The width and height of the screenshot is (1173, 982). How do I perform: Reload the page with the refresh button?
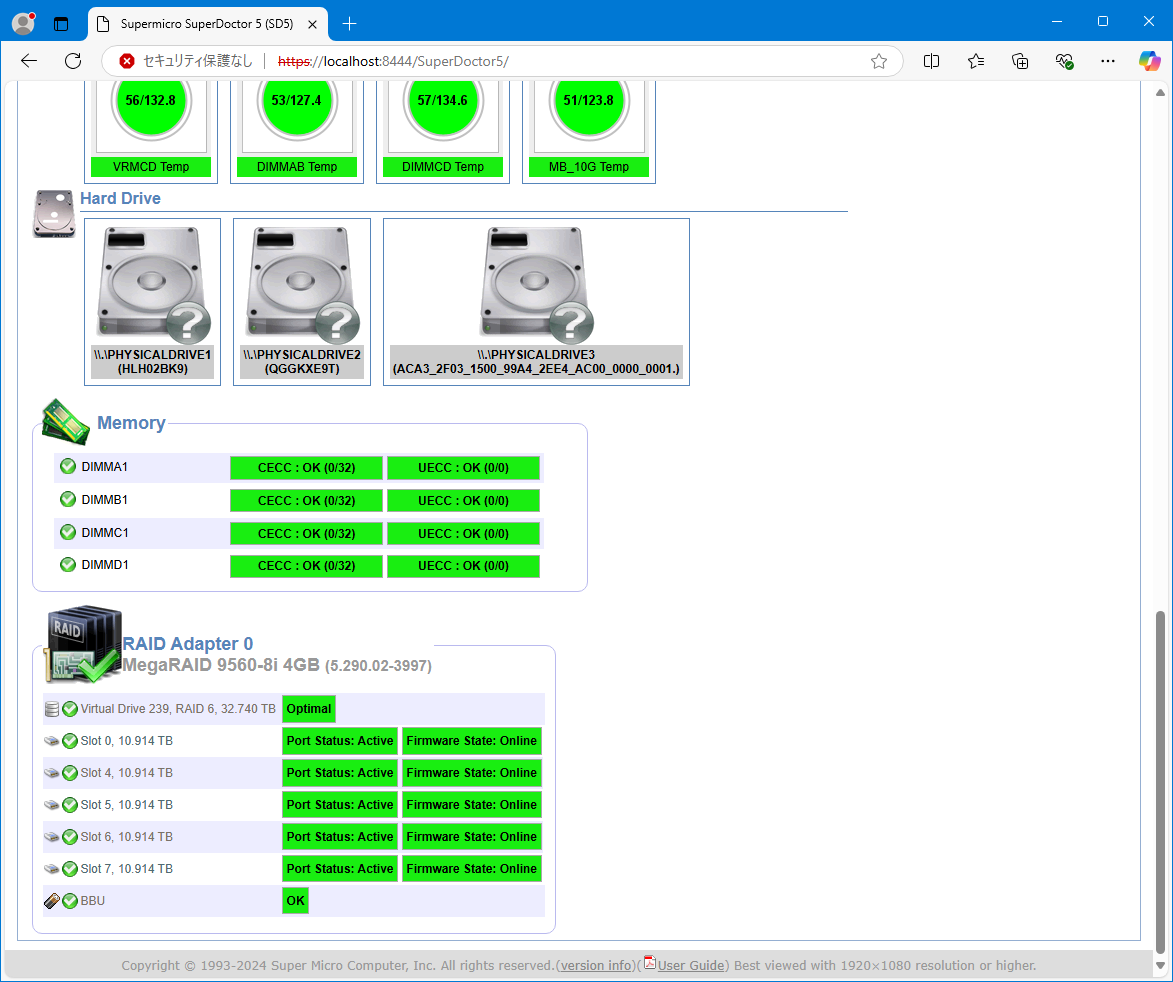coord(73,61)
